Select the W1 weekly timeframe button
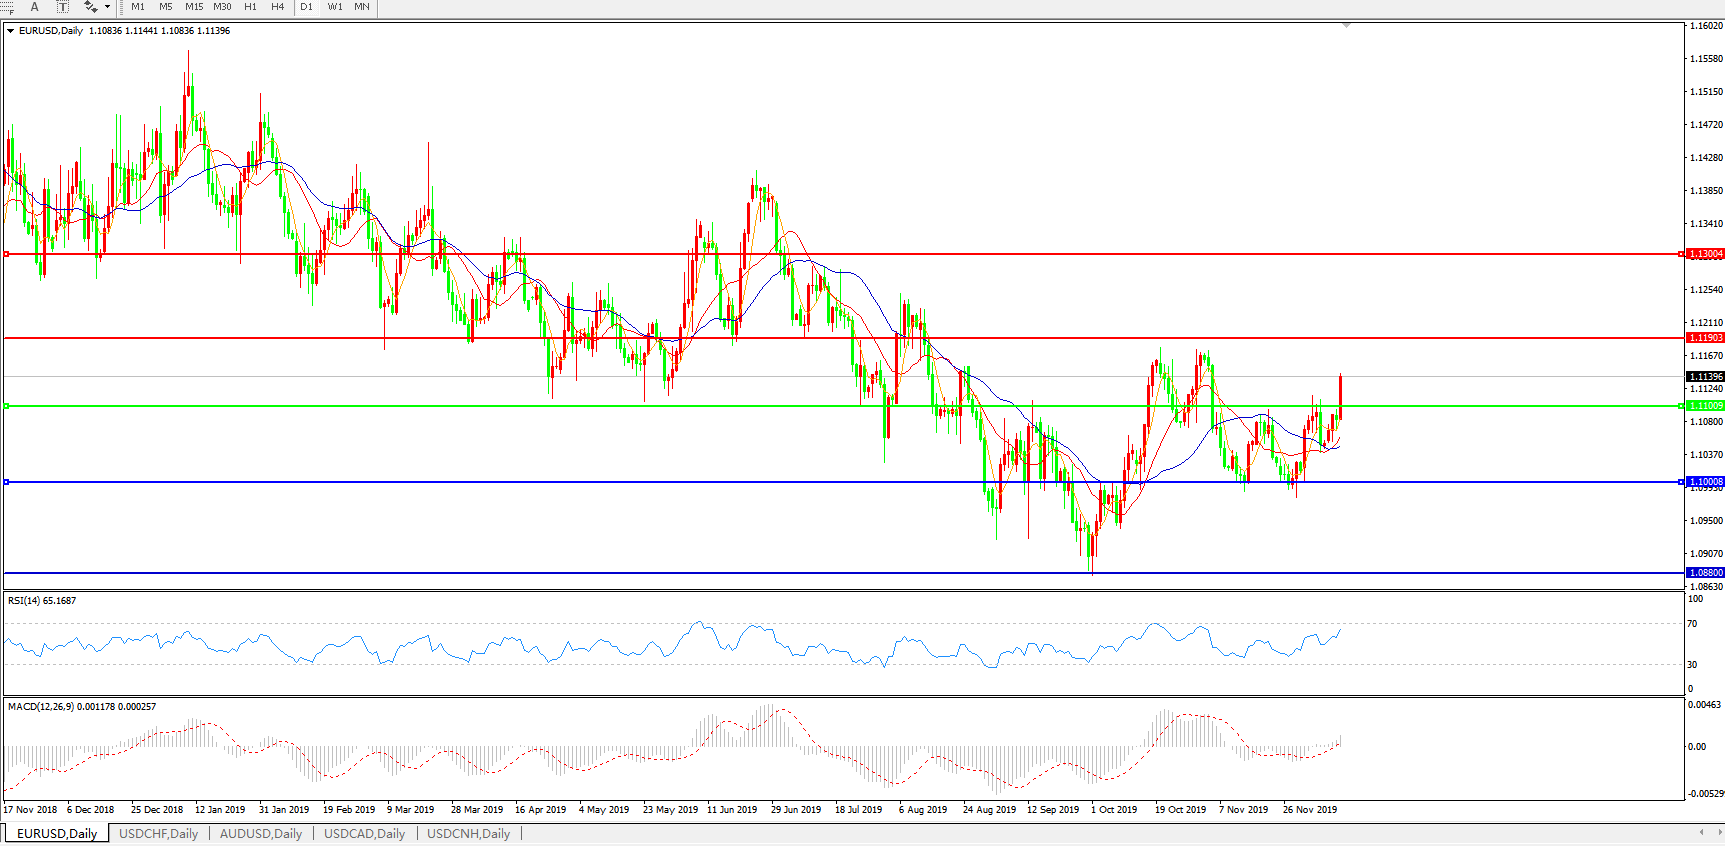 pyautogui.click(x=335, y=7)
